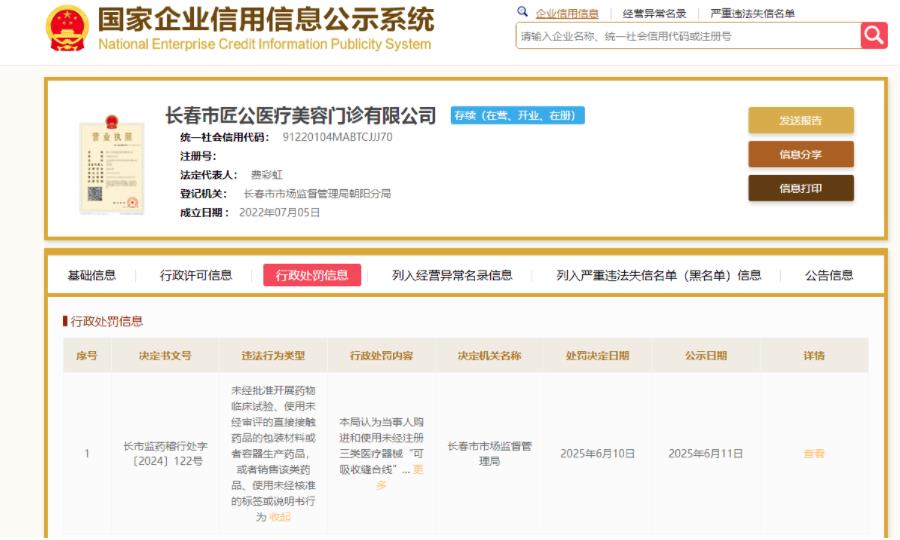The width and height of the screenshot is (900, 540).
Task: Click the 详情 column header
Action: coord(814,356)
